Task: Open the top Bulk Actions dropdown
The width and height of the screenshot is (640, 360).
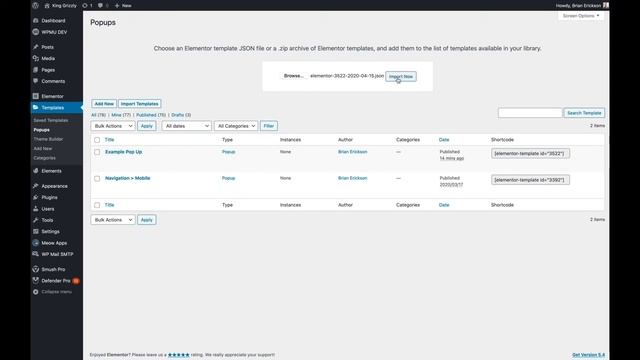Action: pos(113,126)
